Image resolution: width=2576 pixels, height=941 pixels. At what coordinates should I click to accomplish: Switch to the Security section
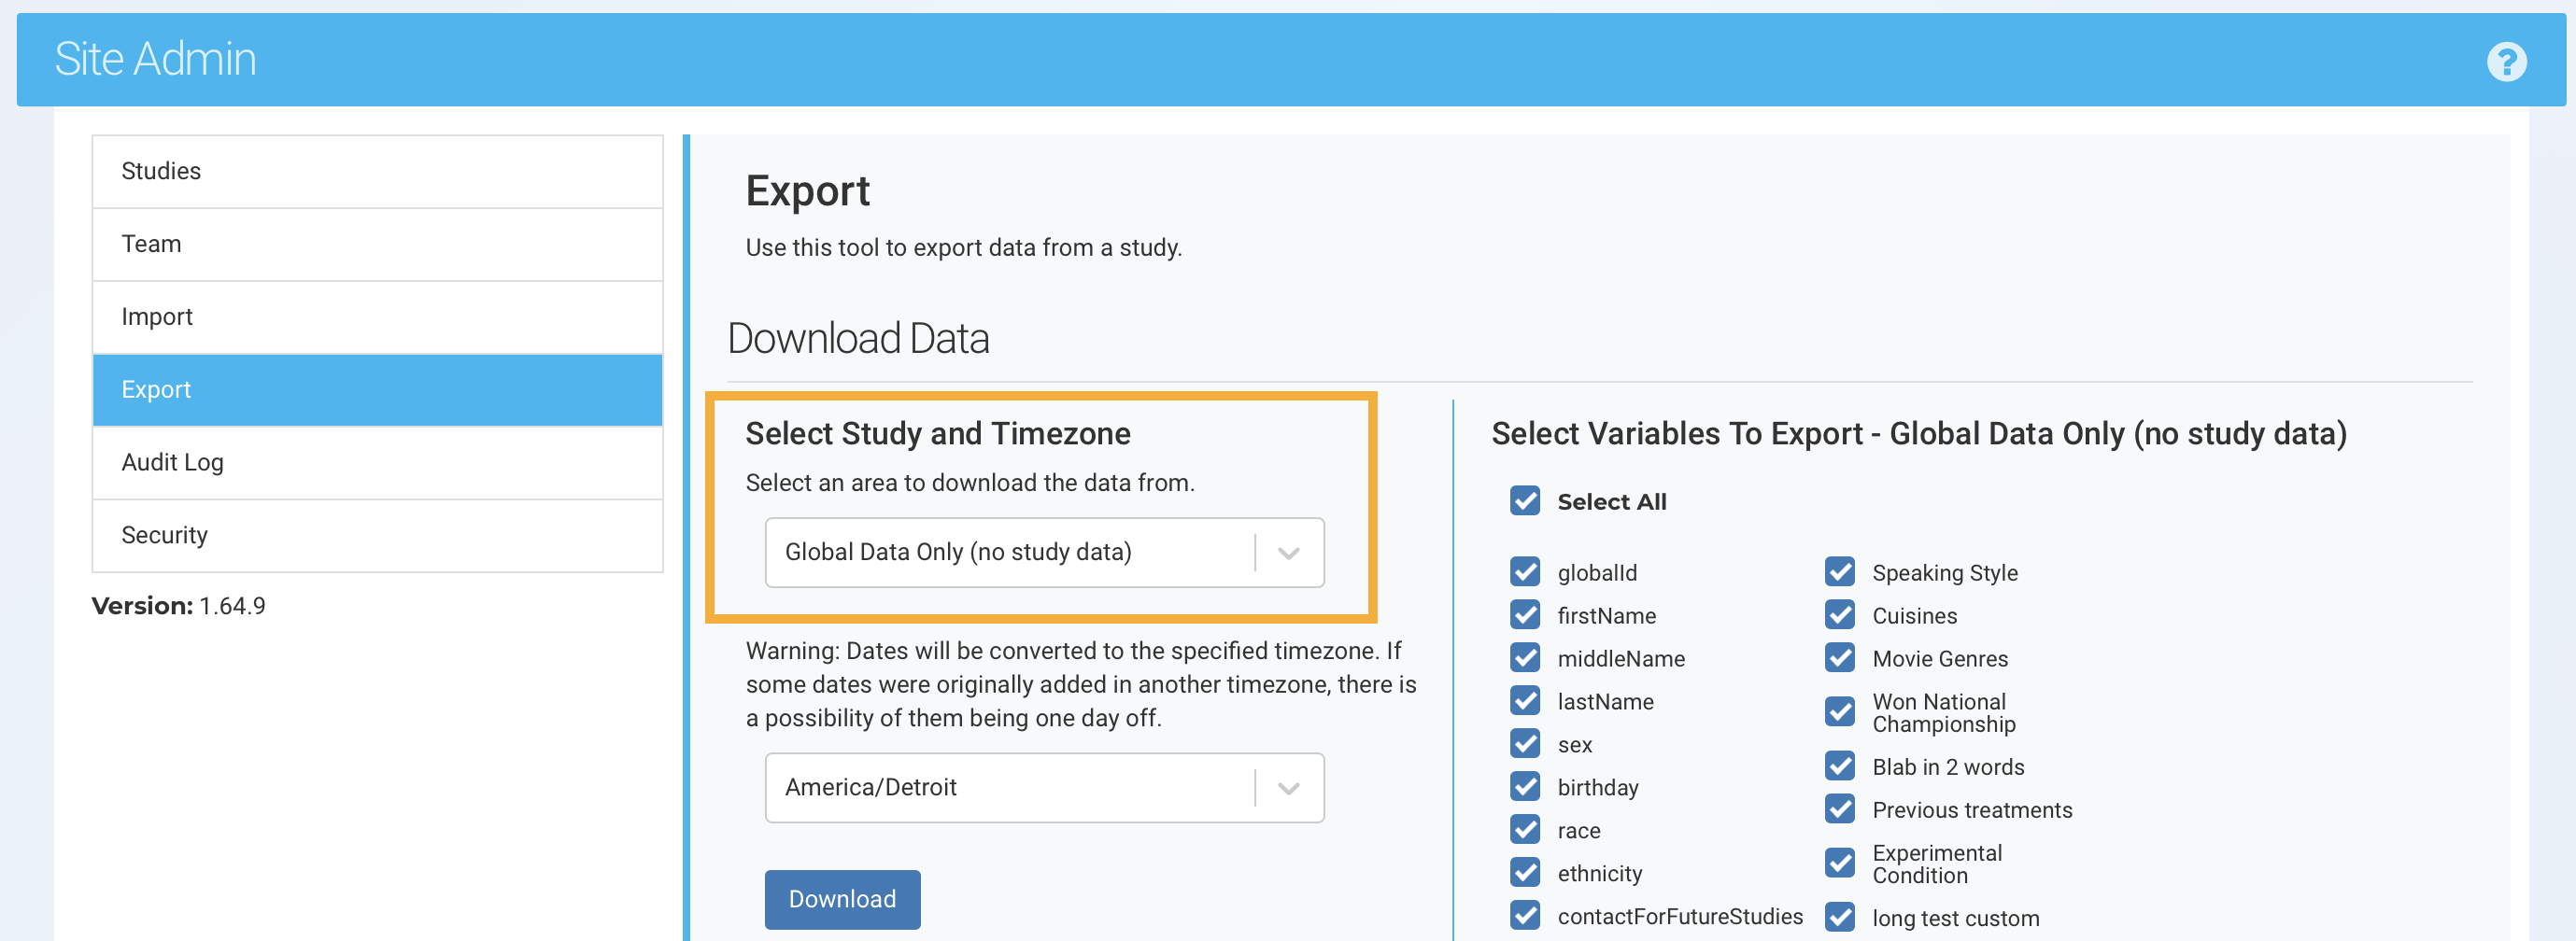click(377, 535)
